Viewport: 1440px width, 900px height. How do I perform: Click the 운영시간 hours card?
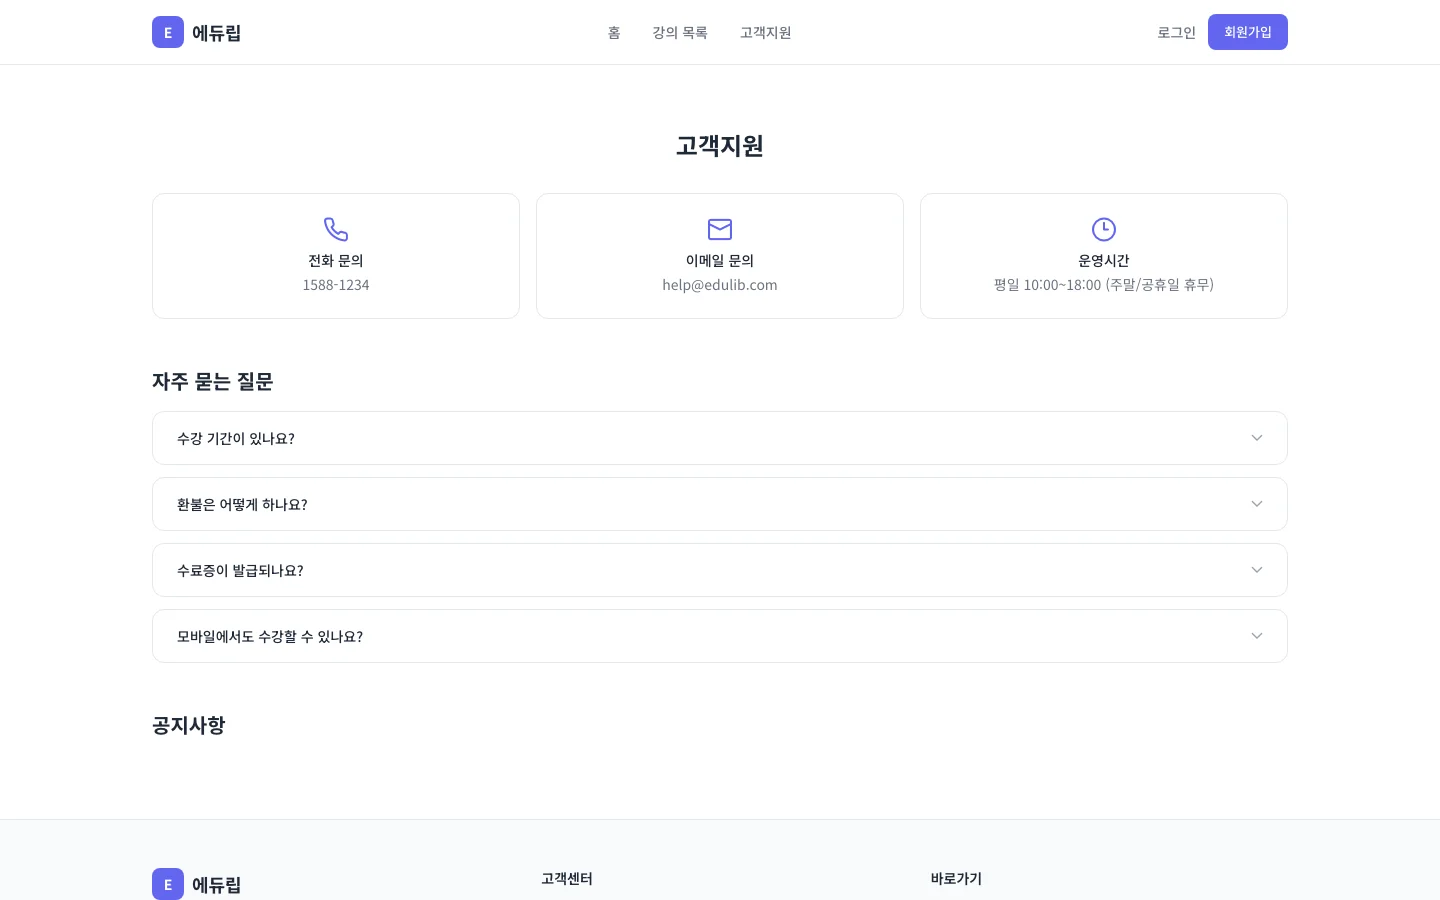click(x=1104, y=256)
